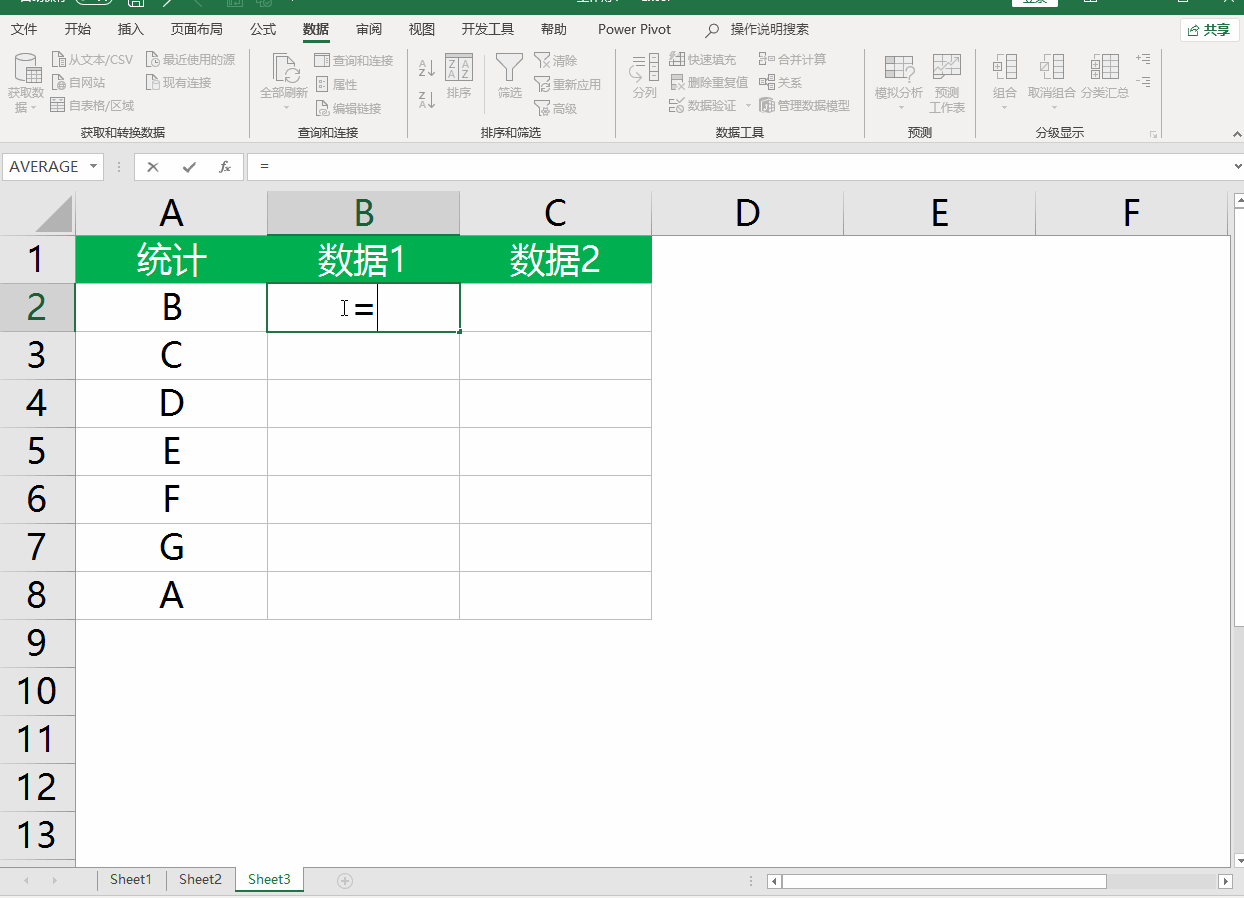The image size is (1244, 898).
Task: Click sort ascending A-Z icon
Action: (427, 68)
